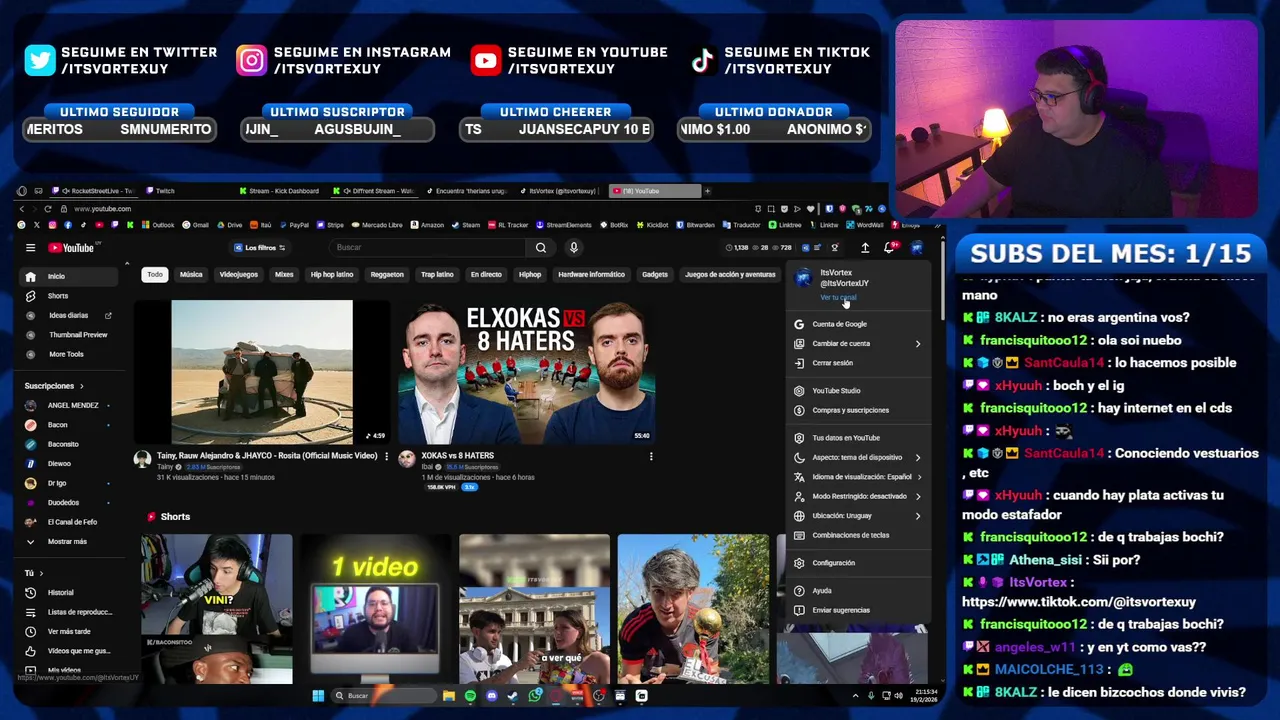Image resolution: width=1280 pixels, height=720 pixels.
Task: Open Baconsito subscription channel
Action: click(70, 444)
